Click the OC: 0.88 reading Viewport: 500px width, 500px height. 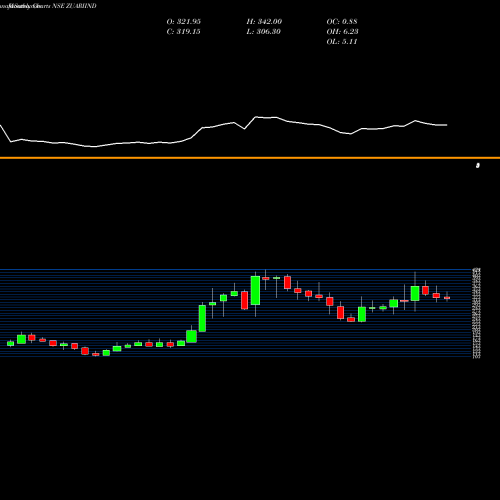[x=342, y=22]
